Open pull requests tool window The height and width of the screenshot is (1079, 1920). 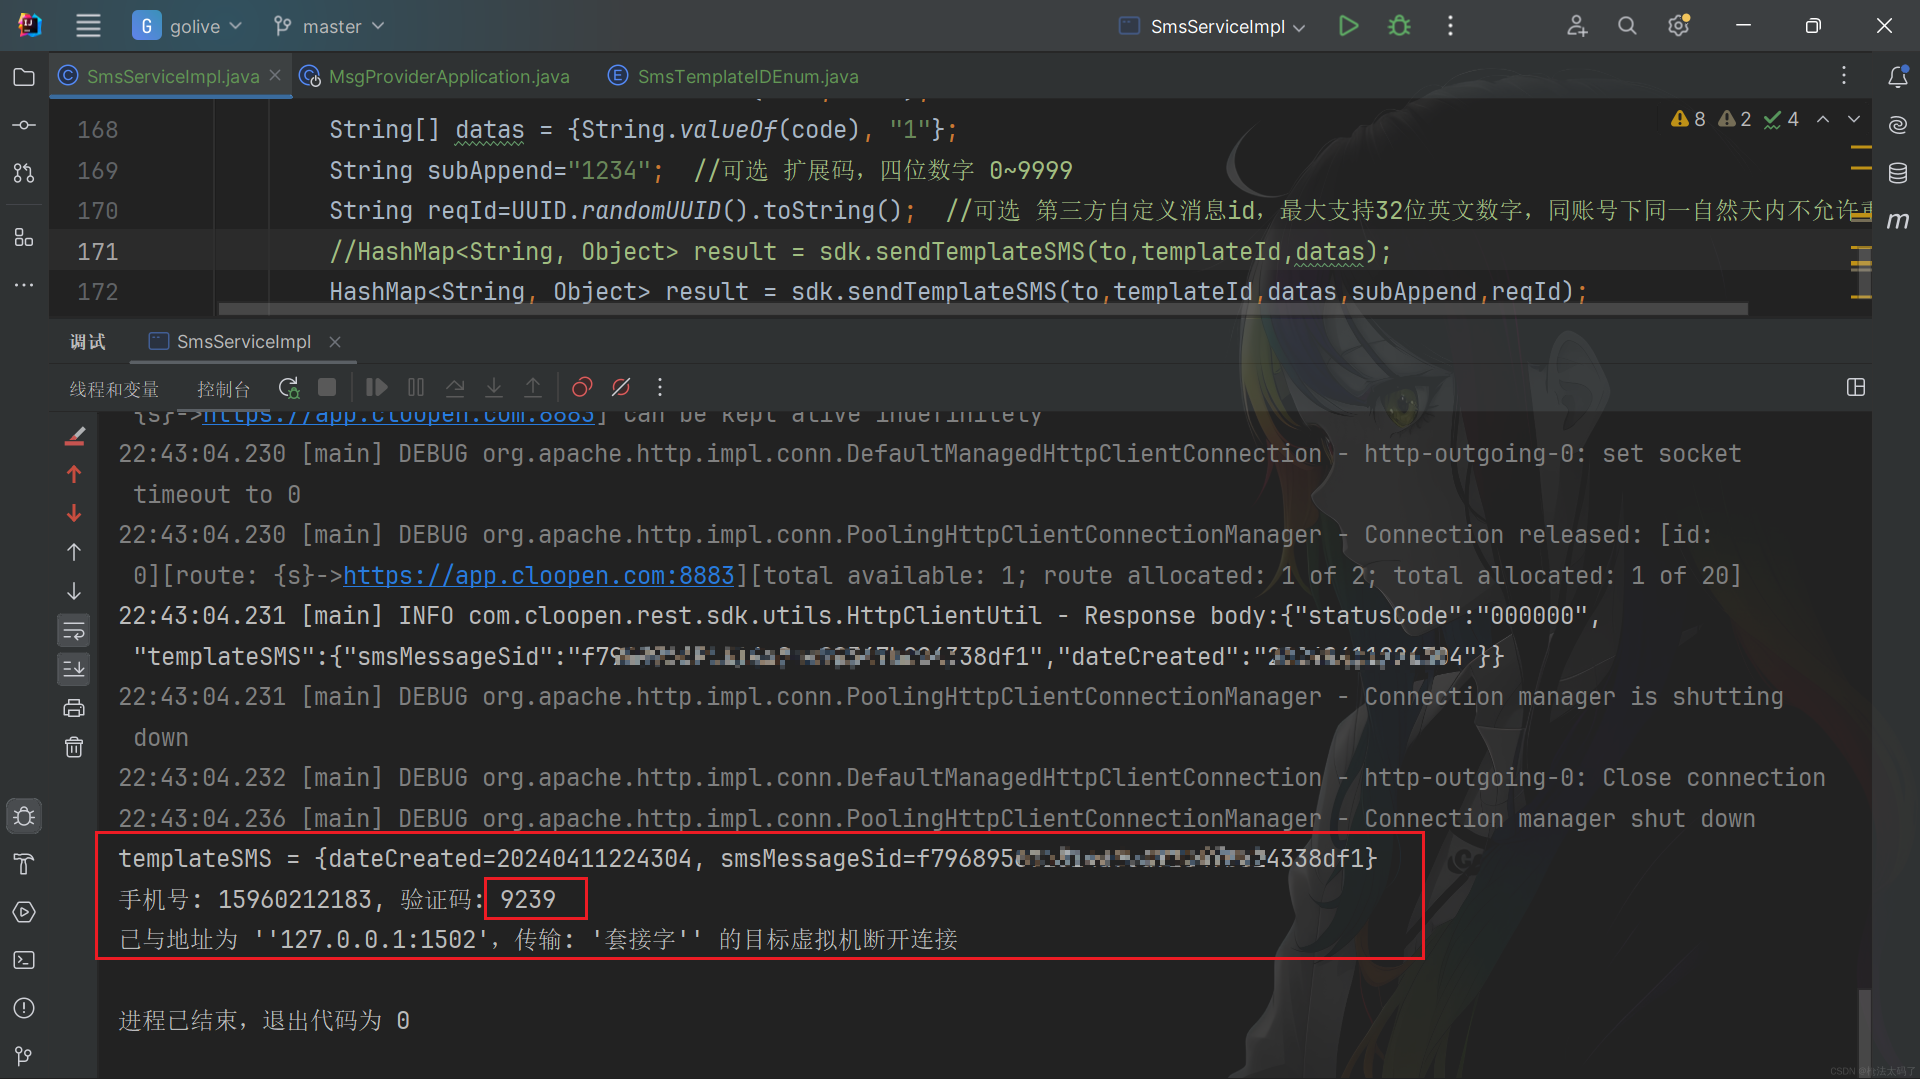pos(24,173)
